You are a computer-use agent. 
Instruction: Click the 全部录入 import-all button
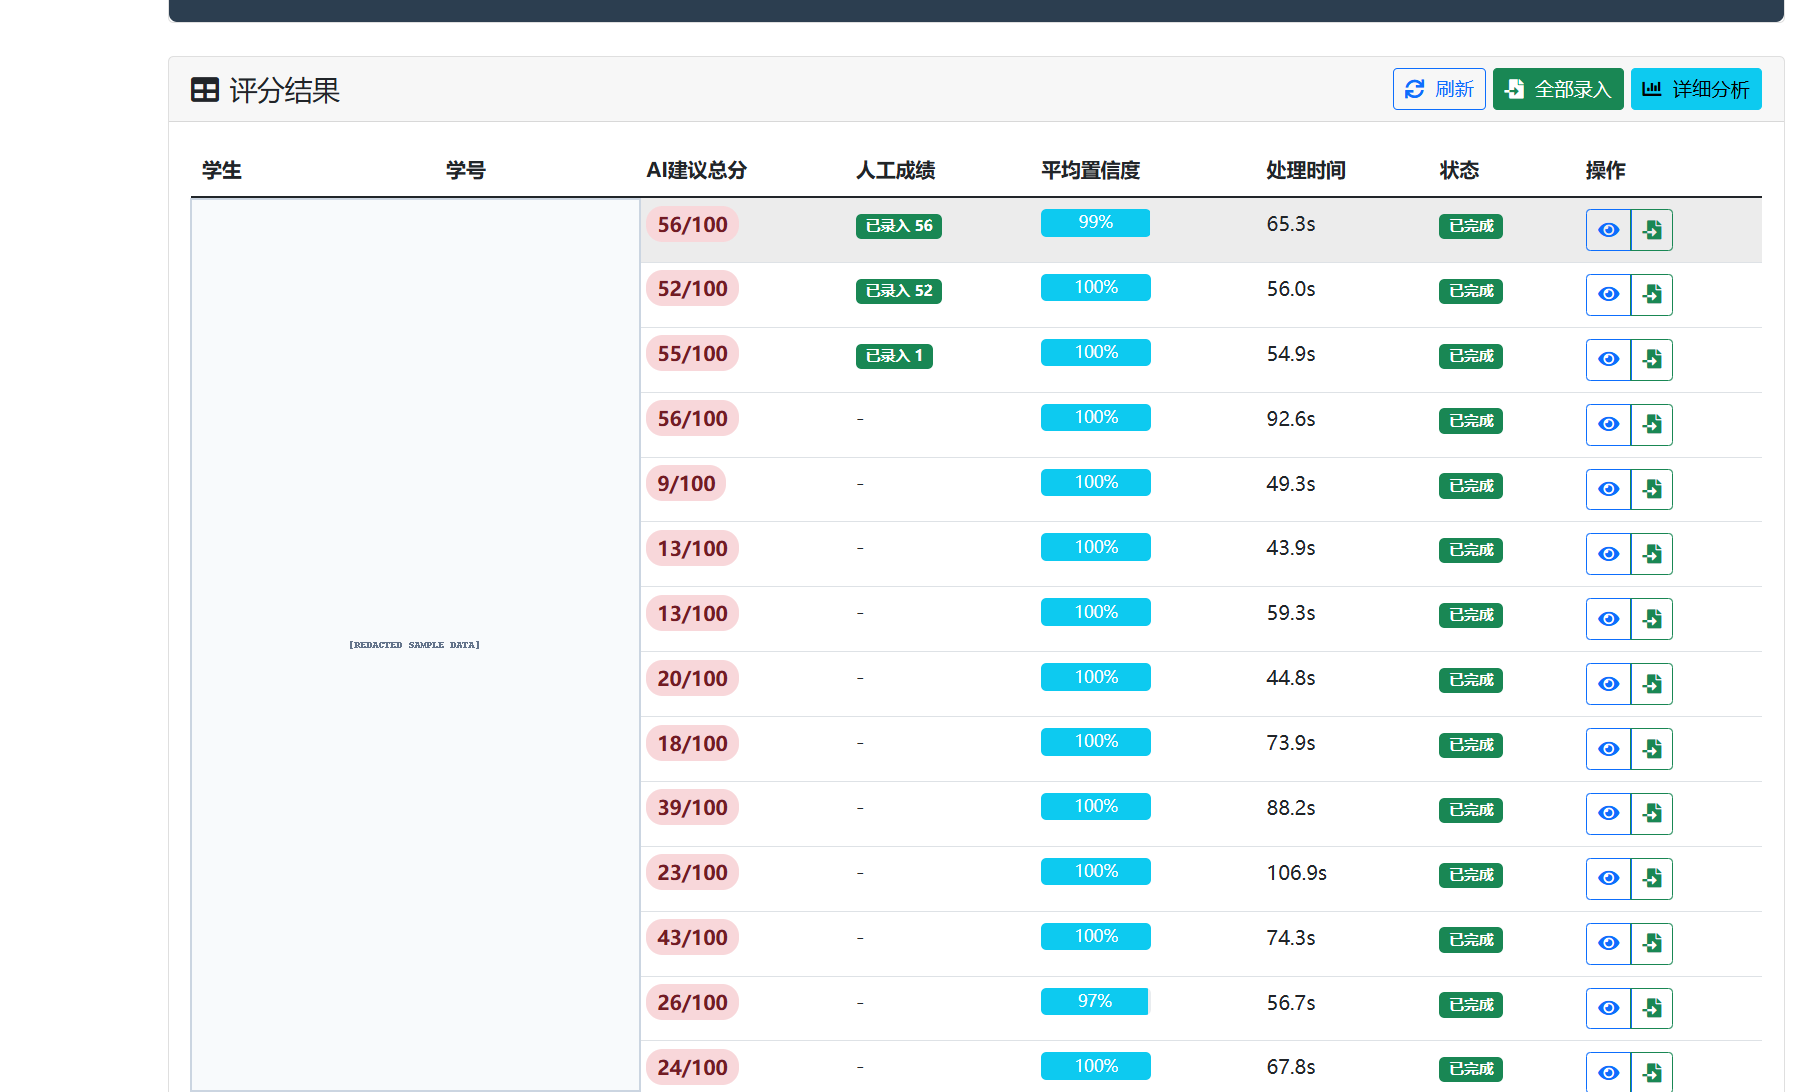[1558, 89]
